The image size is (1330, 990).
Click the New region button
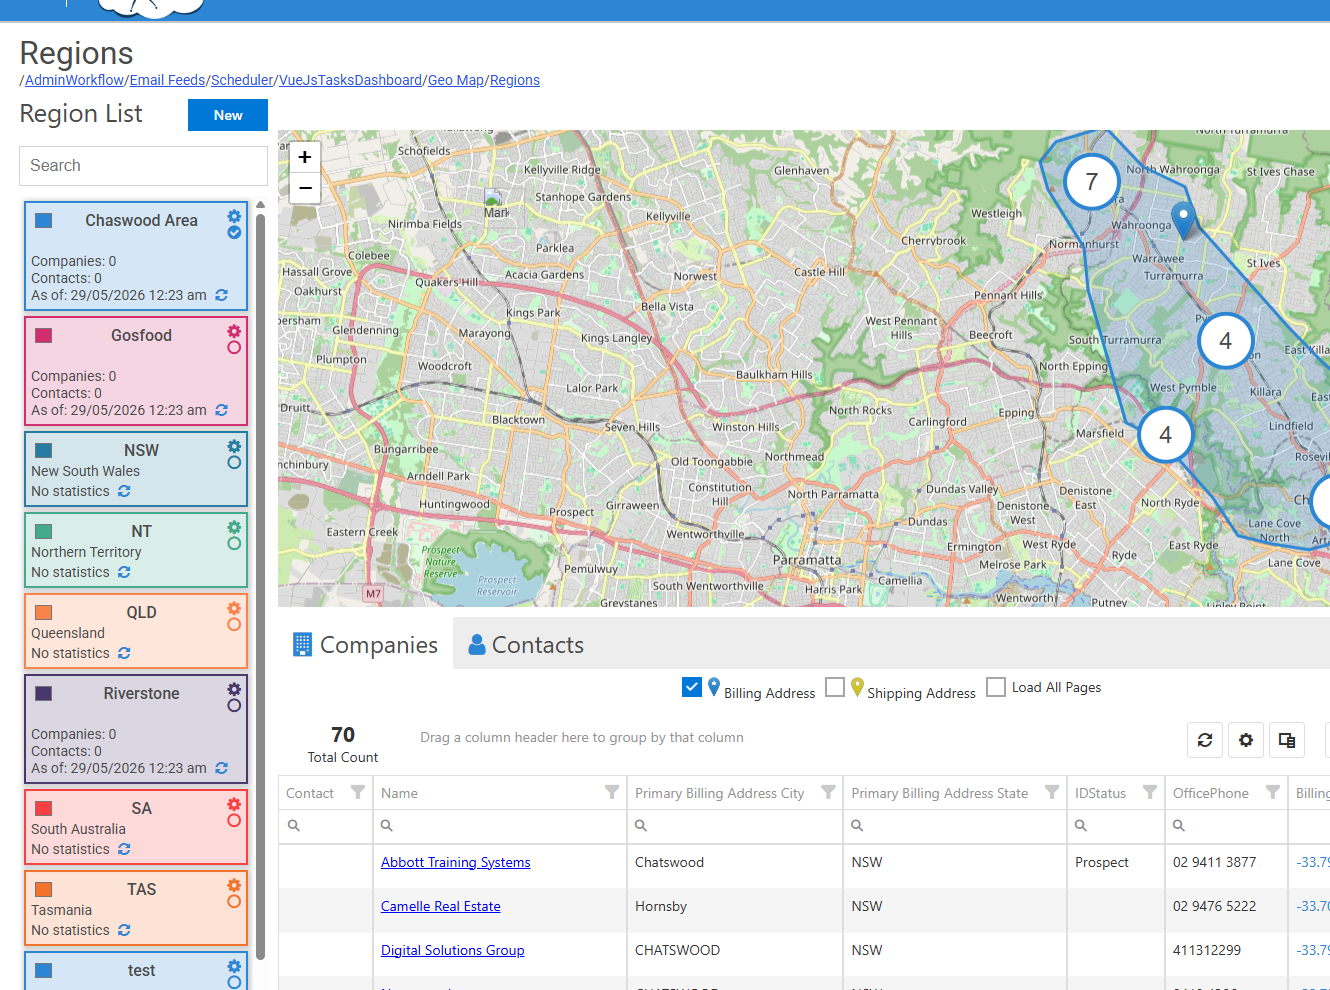pyautogui.click(x=228, y=115)
